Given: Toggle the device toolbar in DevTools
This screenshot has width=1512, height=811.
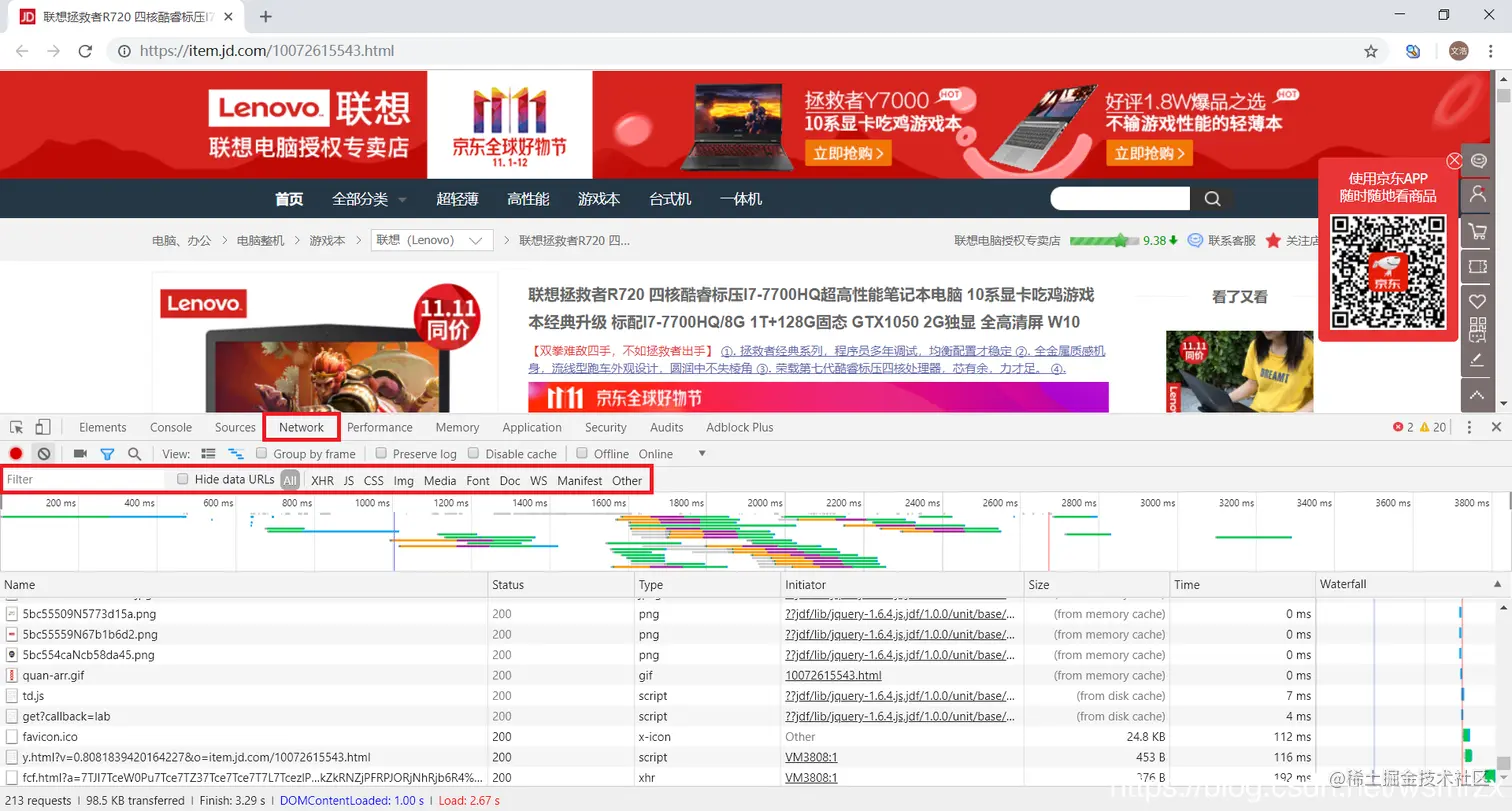Looking at the screenshot, I should pyautogui.click(x=40, y=427).
